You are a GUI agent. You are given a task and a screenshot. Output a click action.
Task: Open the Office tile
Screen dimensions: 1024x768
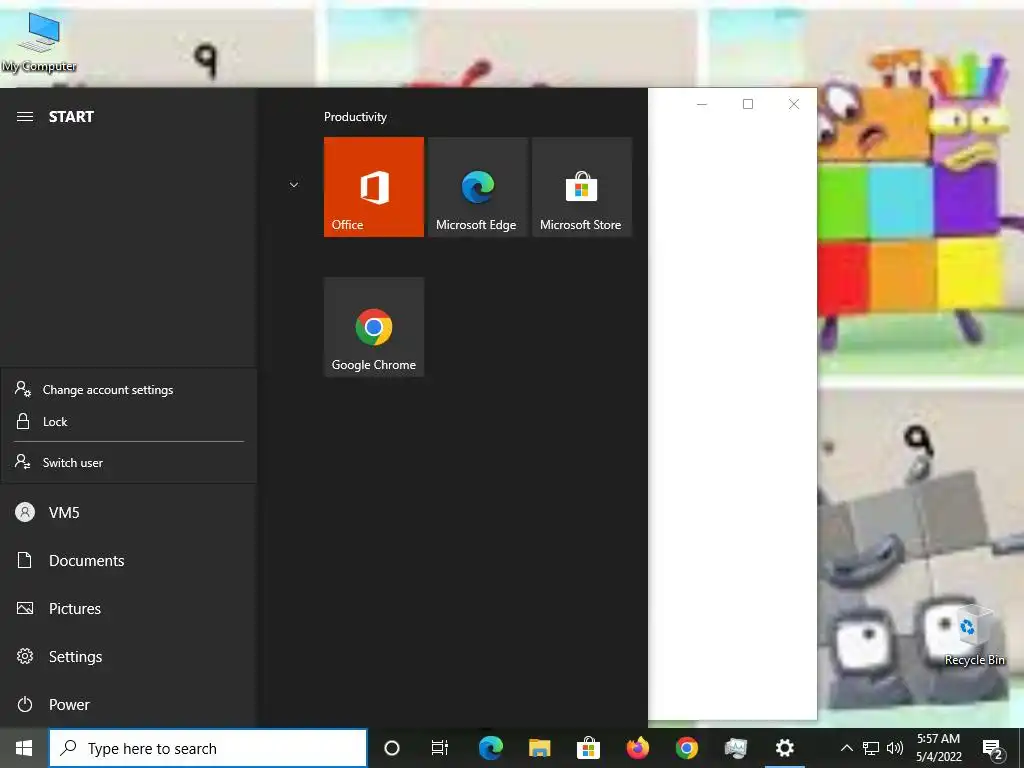[374, 187]
